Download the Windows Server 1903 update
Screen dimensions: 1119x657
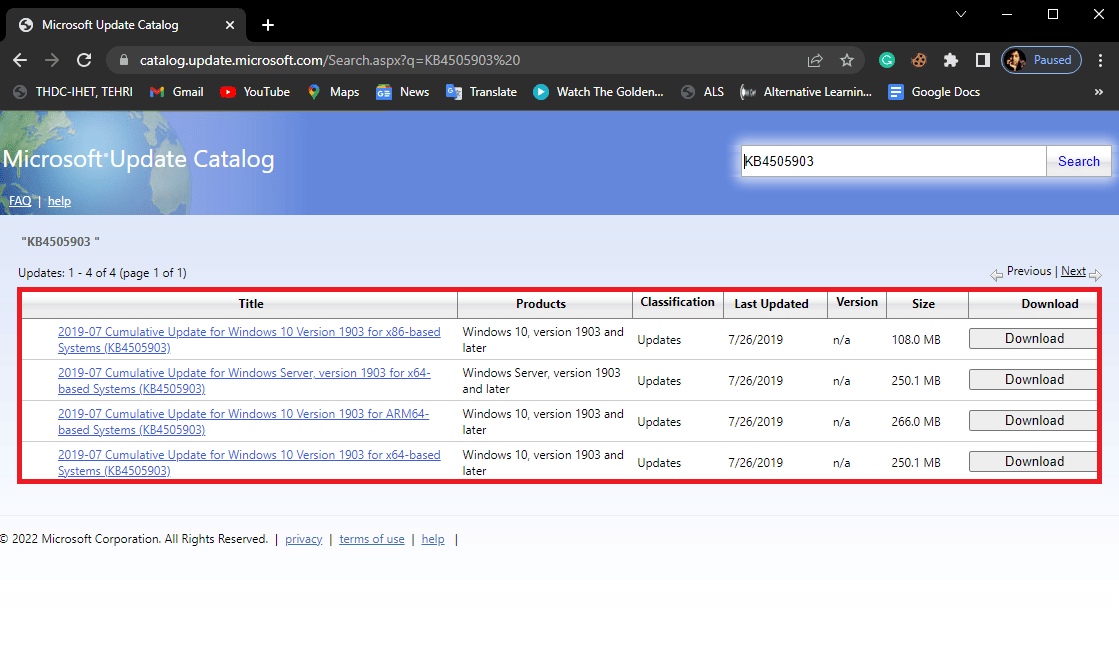[1033, 380]
